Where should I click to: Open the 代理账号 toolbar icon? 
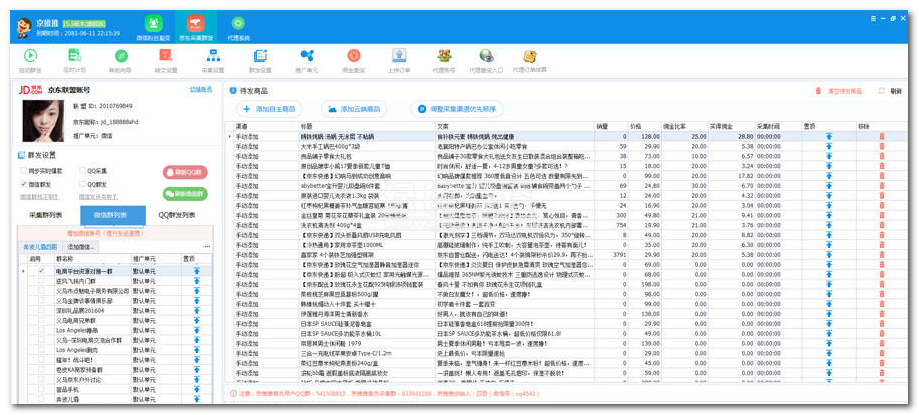pyautogui.click(x=444, y=56)
